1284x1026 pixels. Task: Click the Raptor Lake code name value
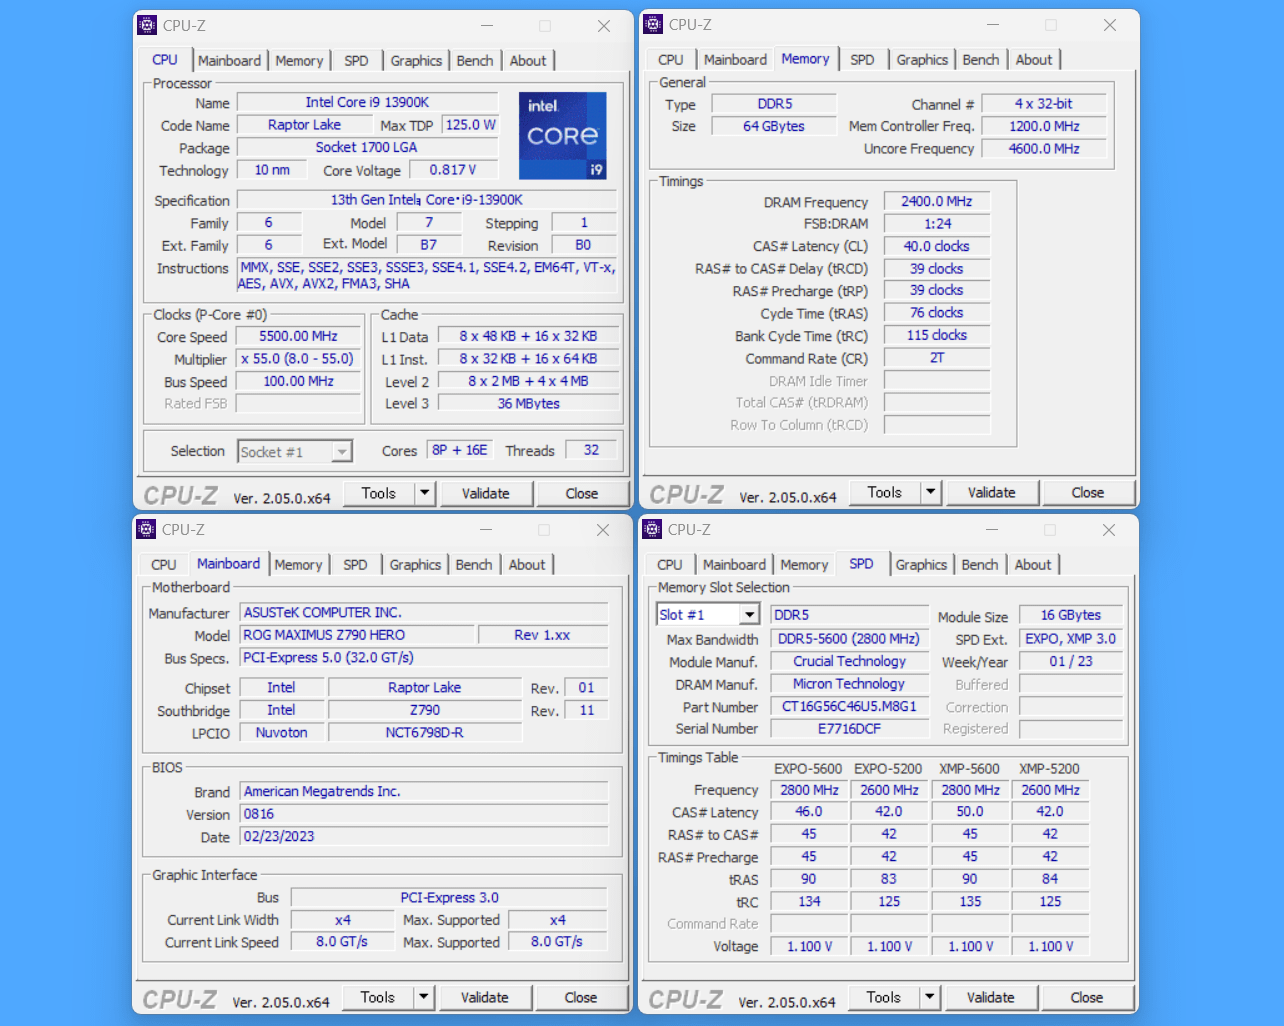[x=304, y=125]
